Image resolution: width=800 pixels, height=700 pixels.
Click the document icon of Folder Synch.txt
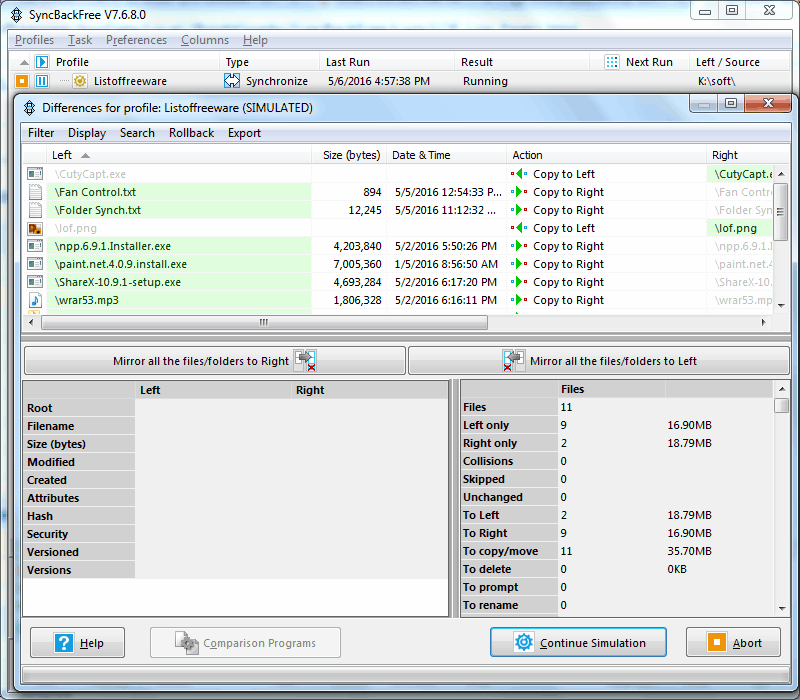click(35, 210)
